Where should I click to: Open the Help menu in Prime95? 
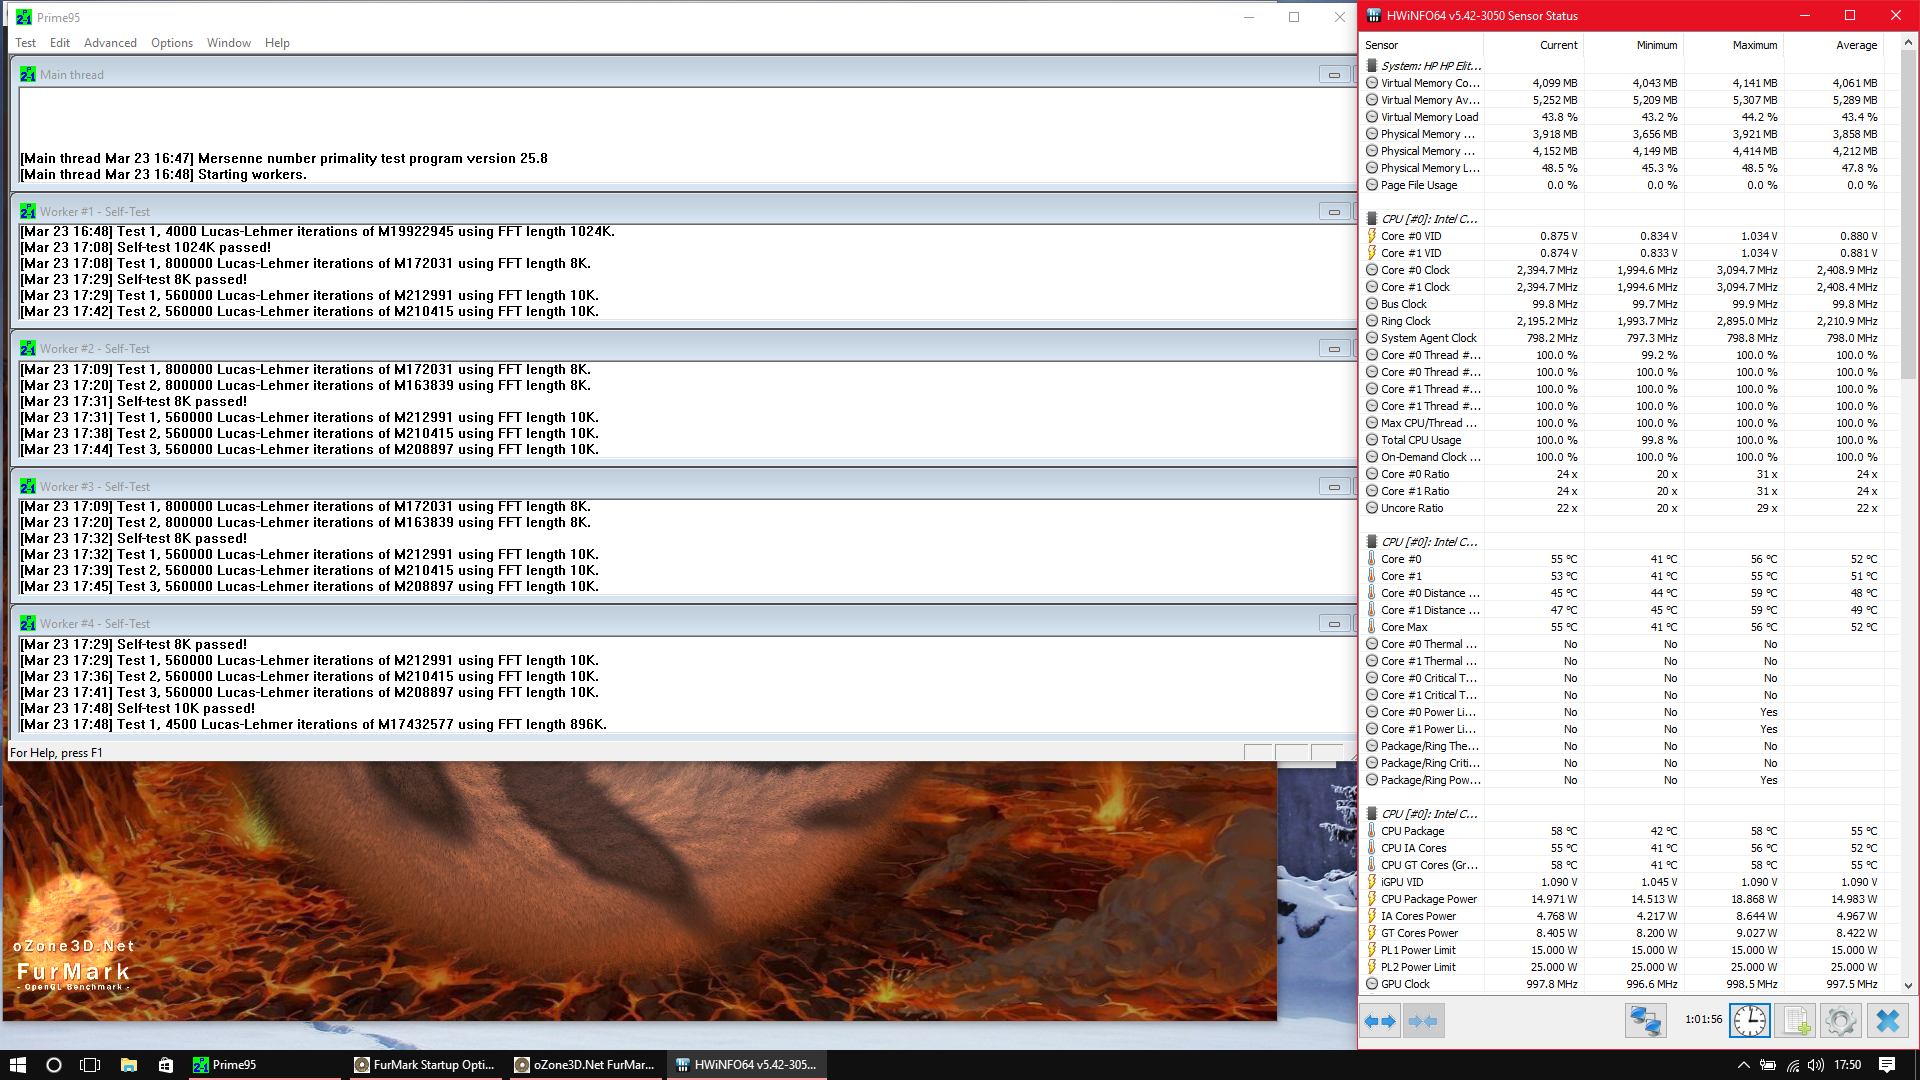277,43
